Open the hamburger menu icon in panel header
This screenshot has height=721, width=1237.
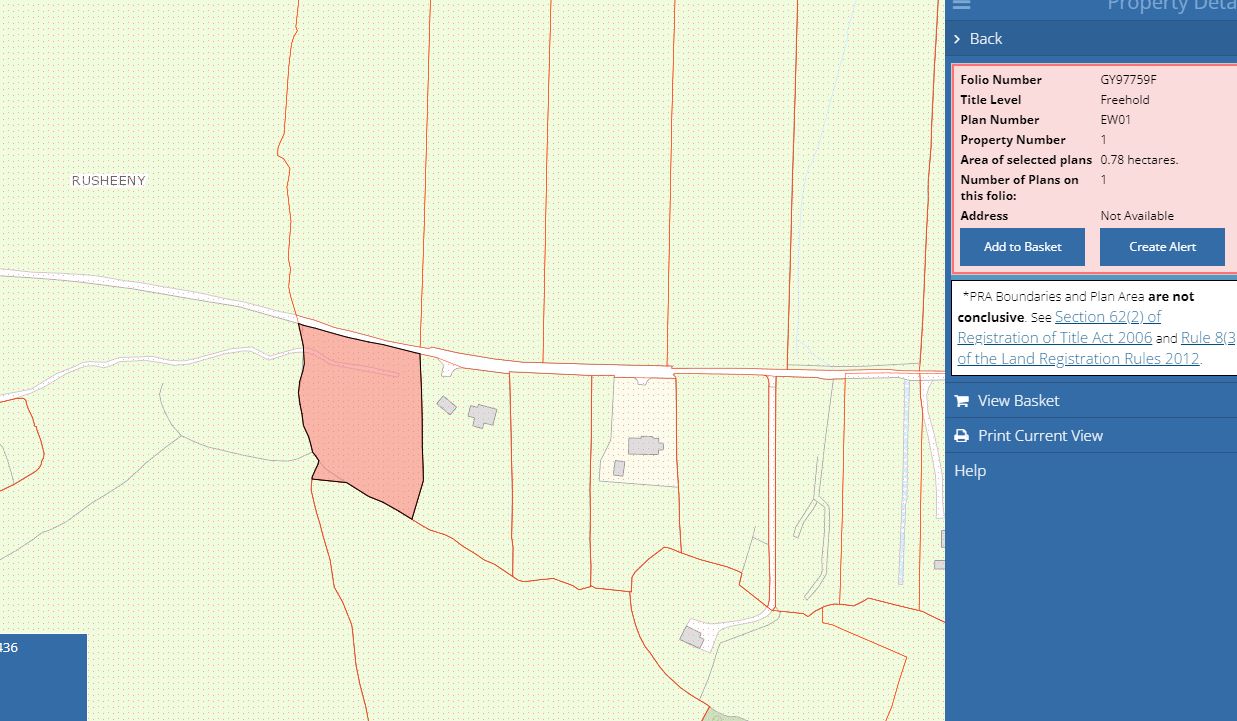(961, 5)
